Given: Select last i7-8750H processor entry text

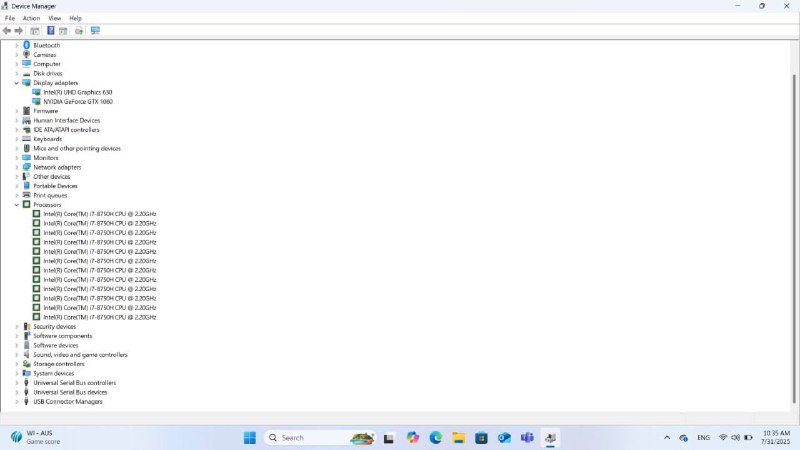Looking at the screenshot, I should click(100, 317).
